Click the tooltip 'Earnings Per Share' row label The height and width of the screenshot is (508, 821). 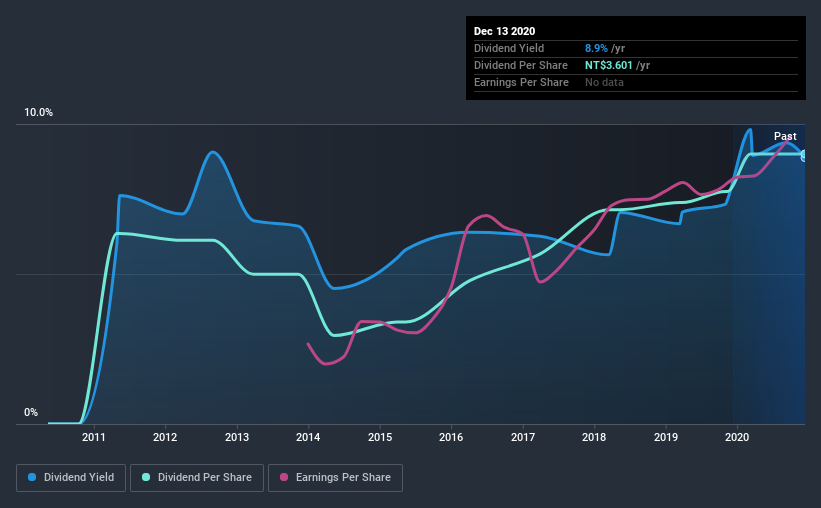pyautogui.click(x=521, y=82)
